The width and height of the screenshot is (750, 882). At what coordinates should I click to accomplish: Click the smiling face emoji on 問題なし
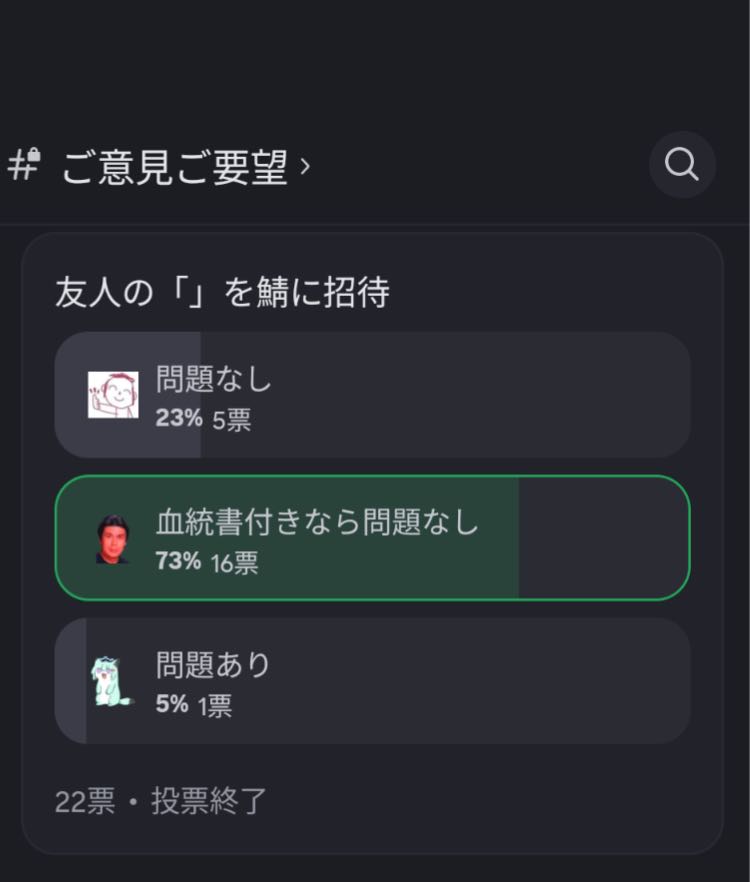(x=113, y=395)
